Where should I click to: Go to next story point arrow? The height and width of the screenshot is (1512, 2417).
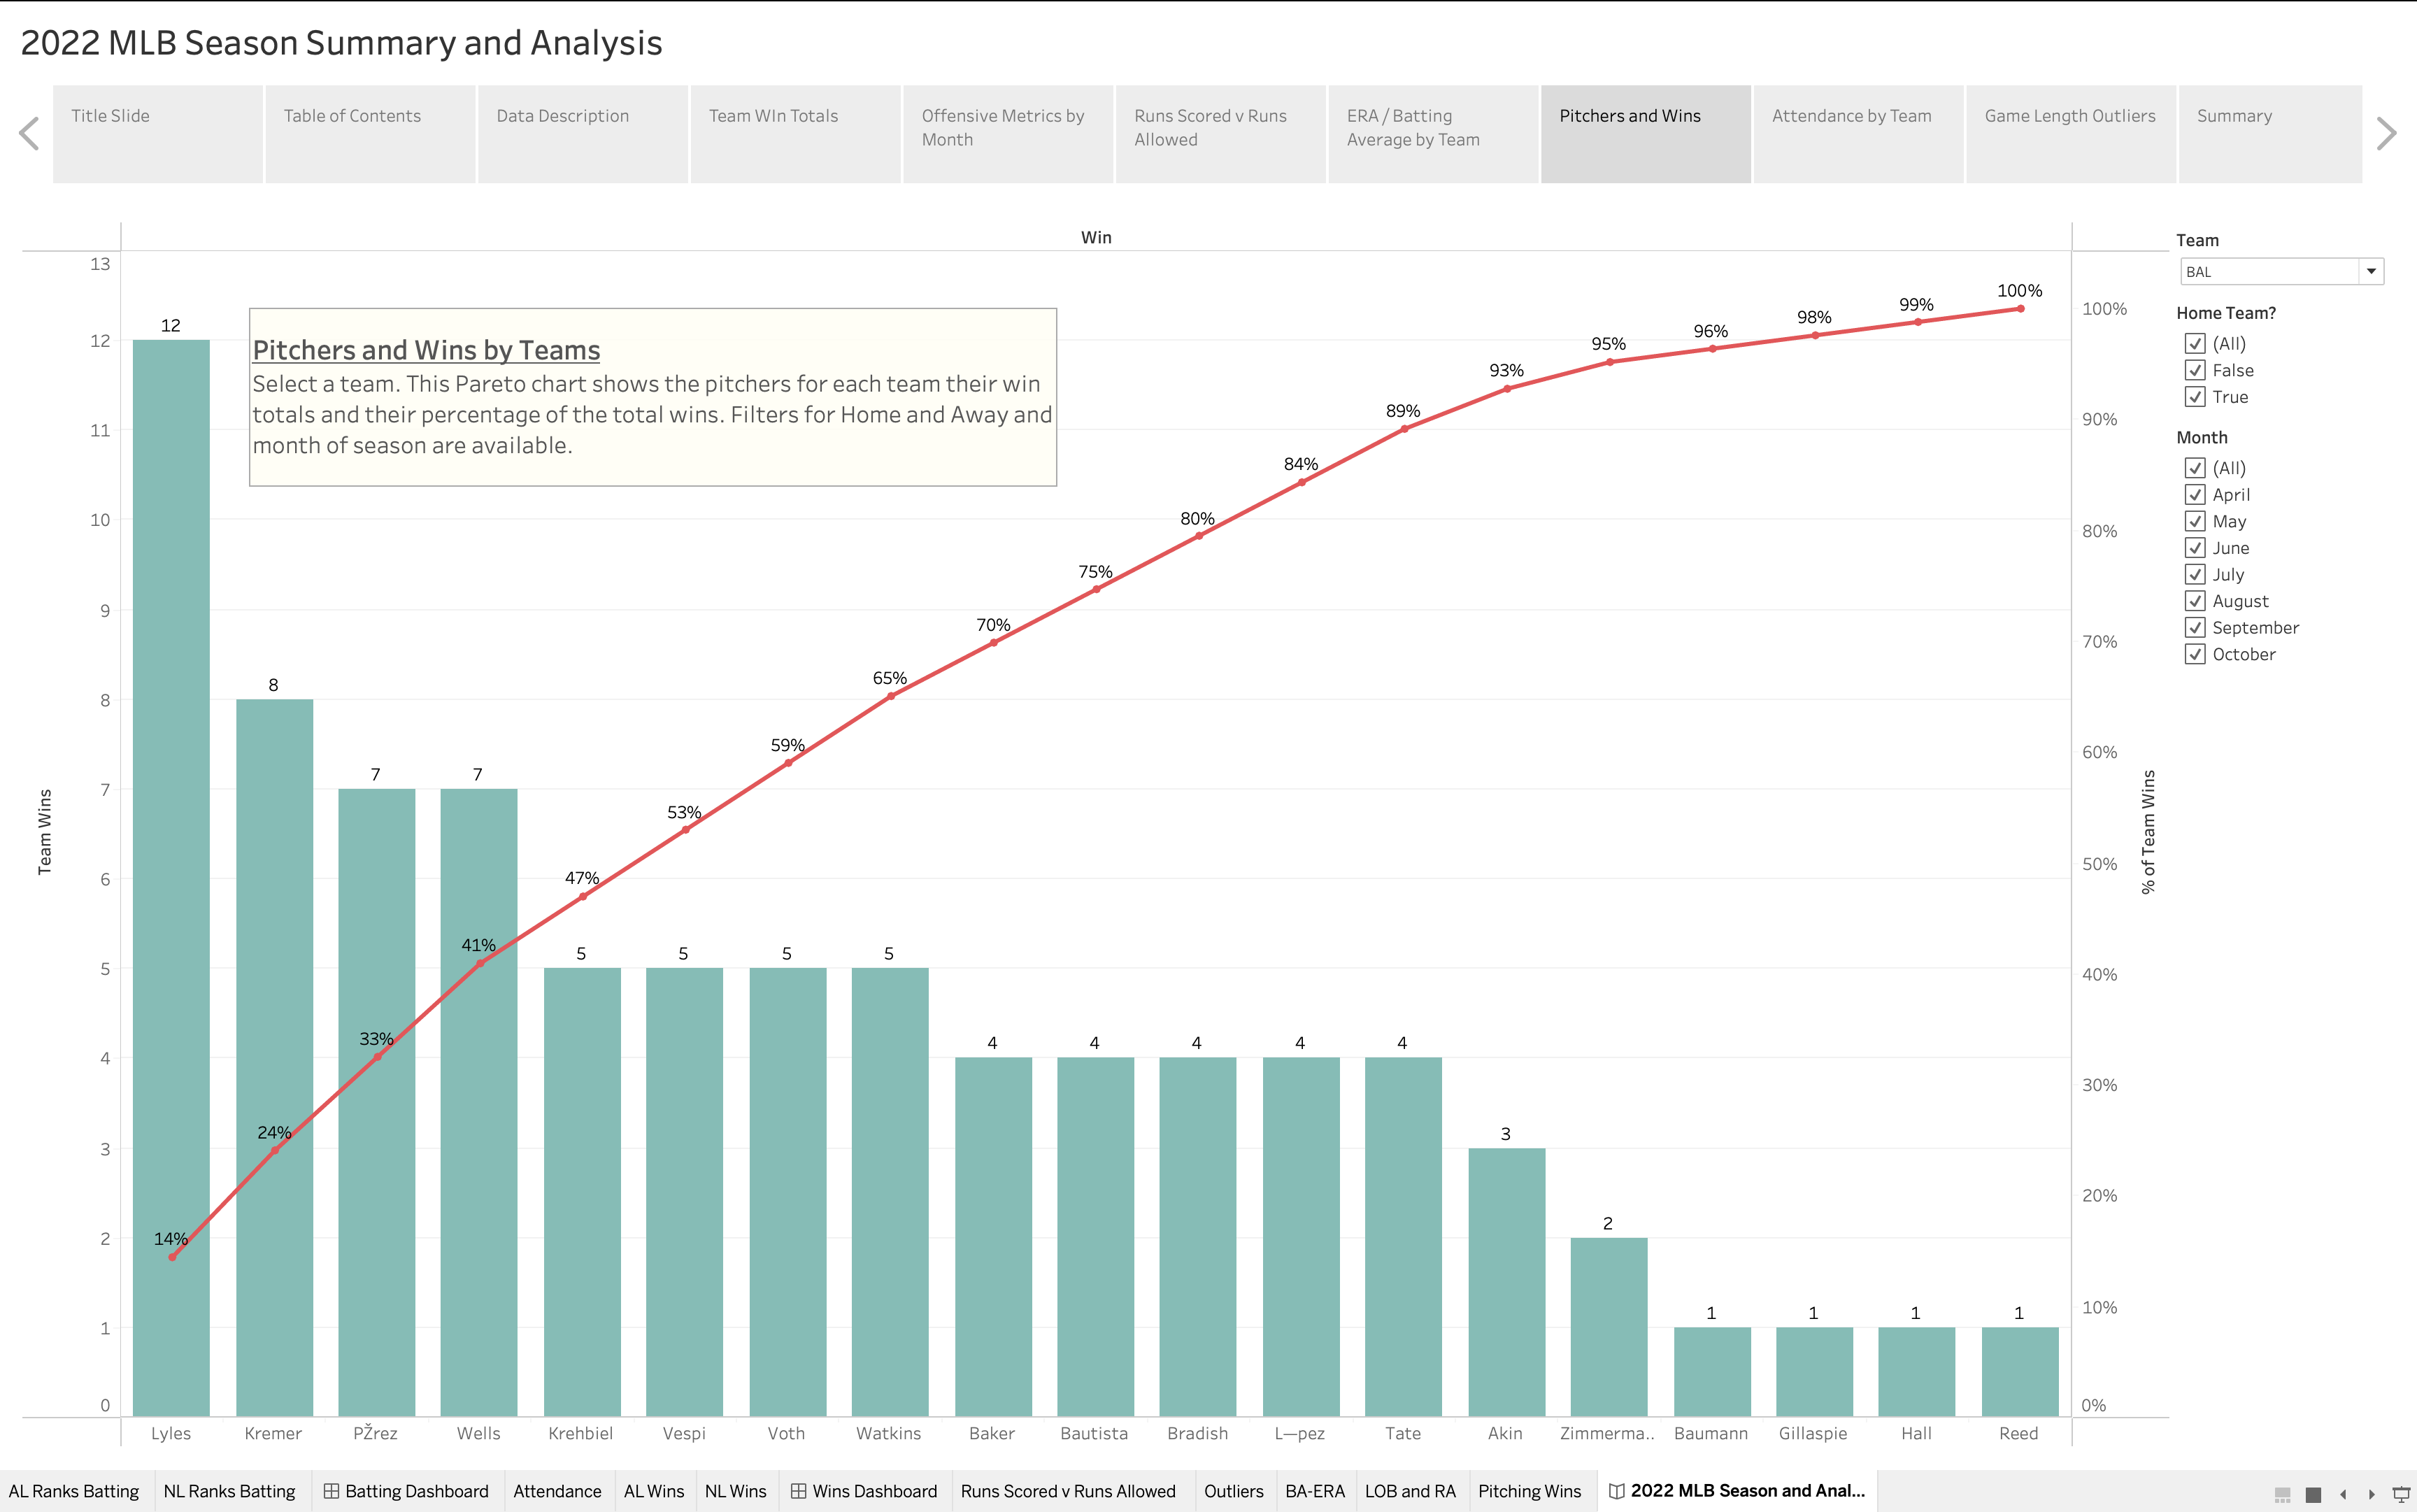(2387, 133)
